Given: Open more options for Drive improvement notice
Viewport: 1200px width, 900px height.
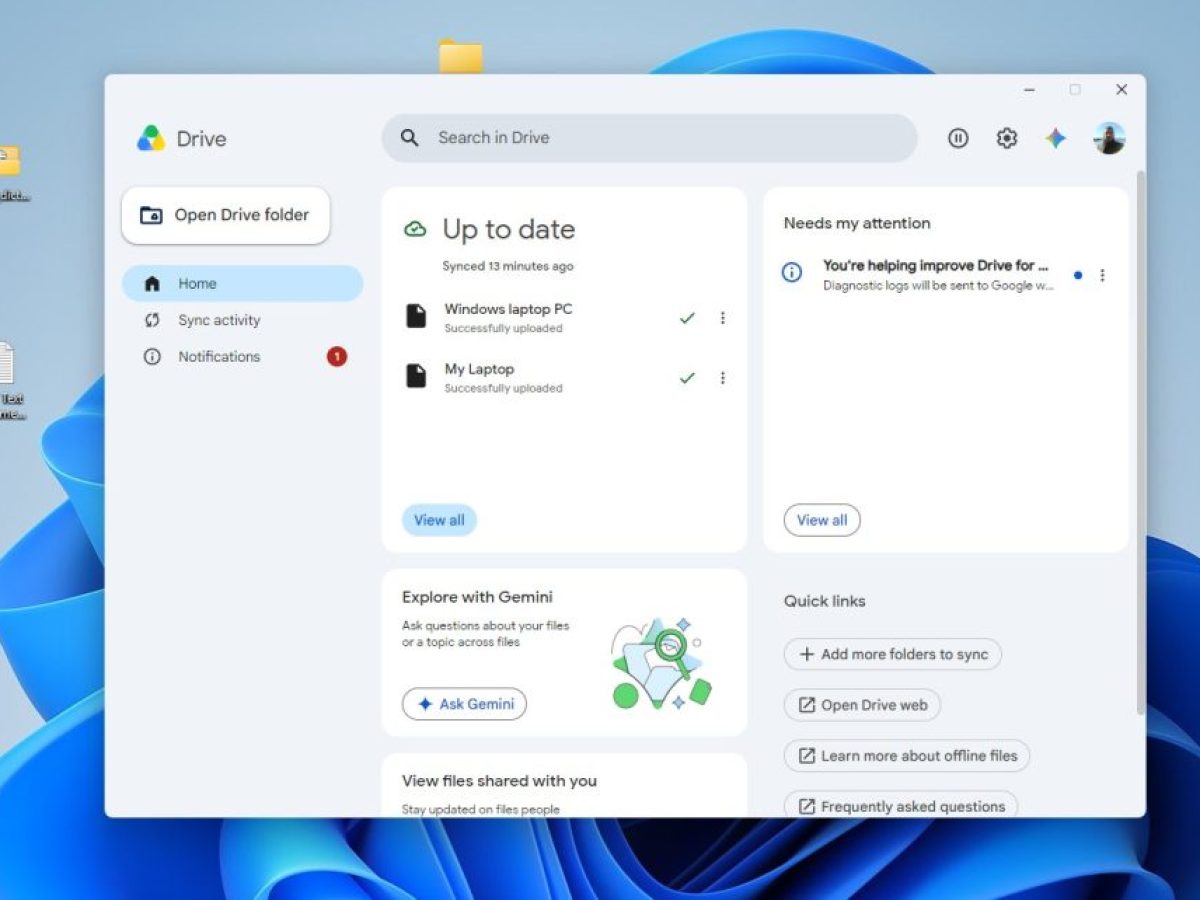Looking at the screenshot, I should point(1102,275).
